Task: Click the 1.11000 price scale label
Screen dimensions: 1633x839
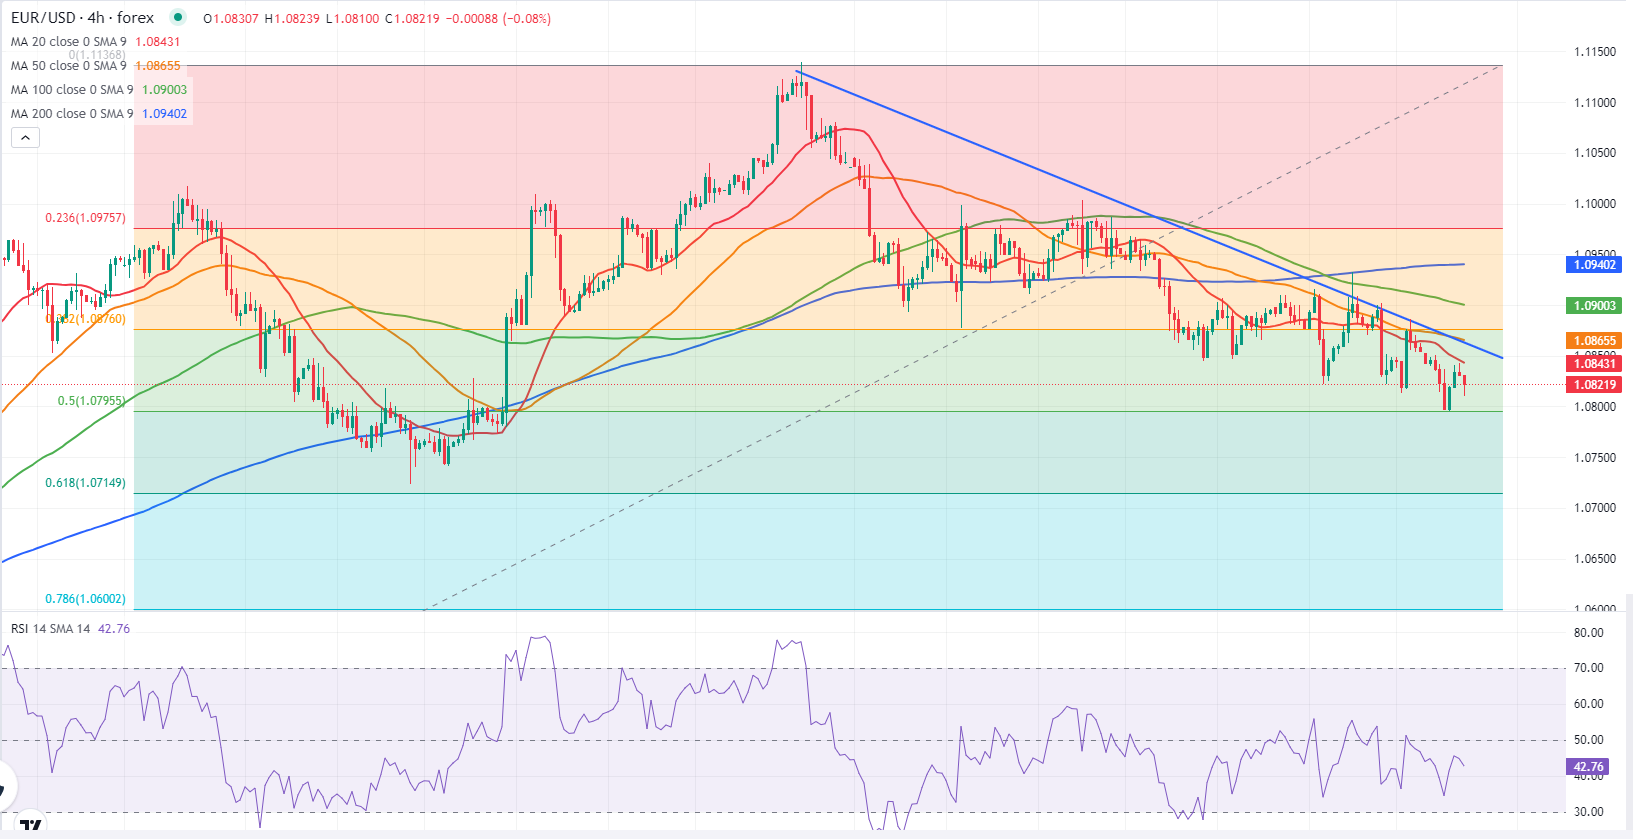Action: pos(1595,103)
